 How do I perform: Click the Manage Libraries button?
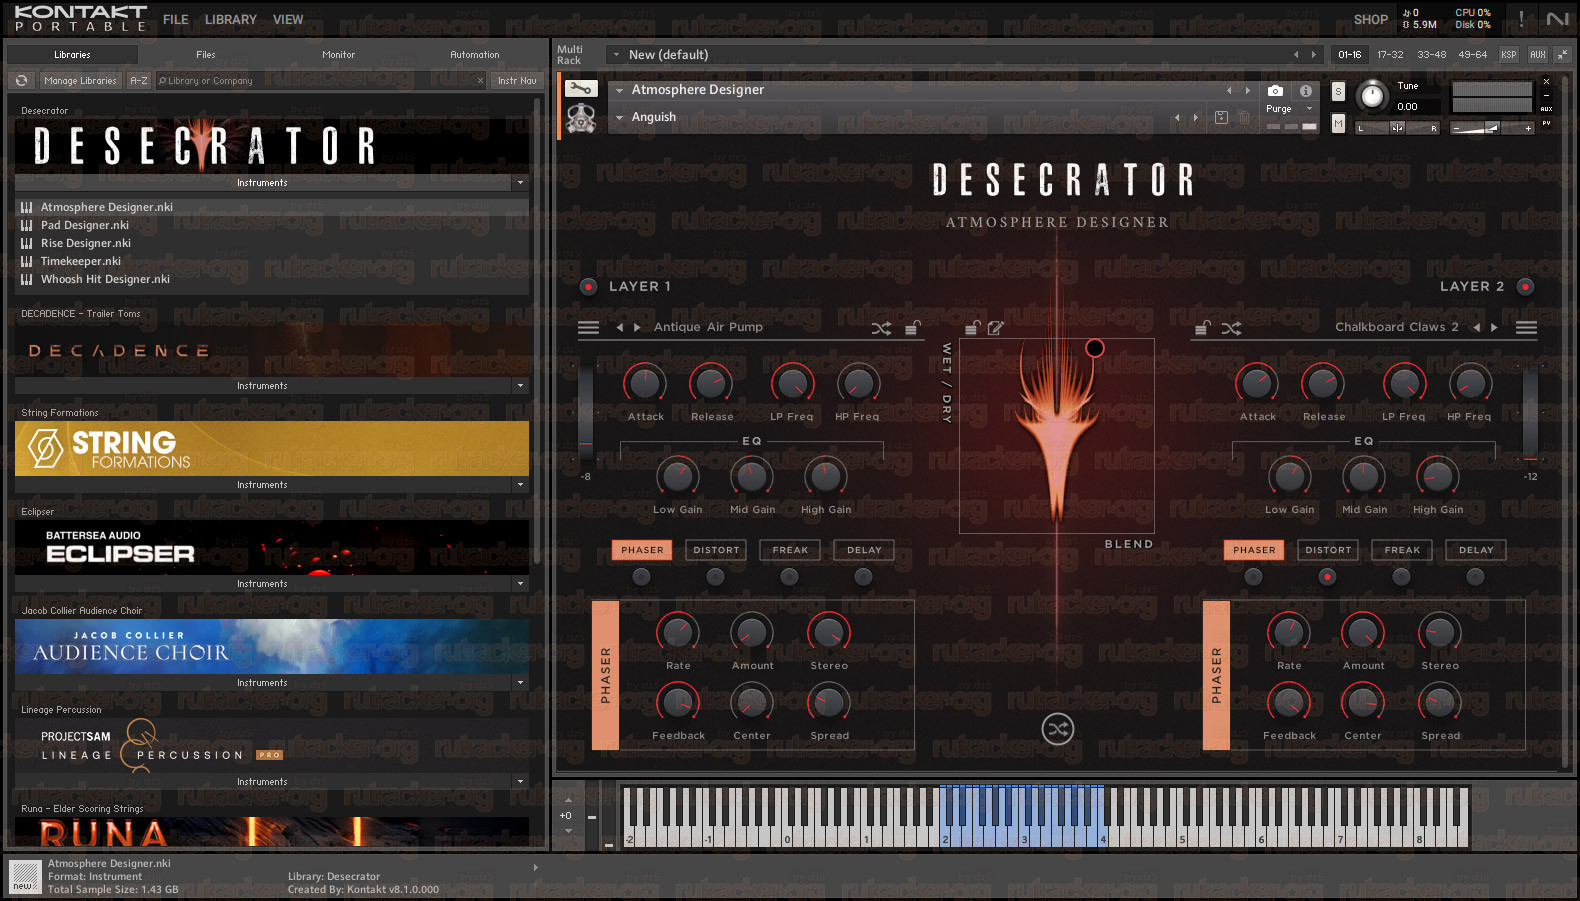[x=81, y=81]
